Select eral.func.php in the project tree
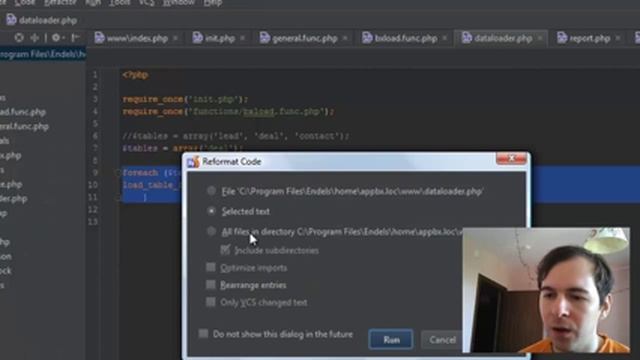640x360 pixels. [x=24, y=127]
